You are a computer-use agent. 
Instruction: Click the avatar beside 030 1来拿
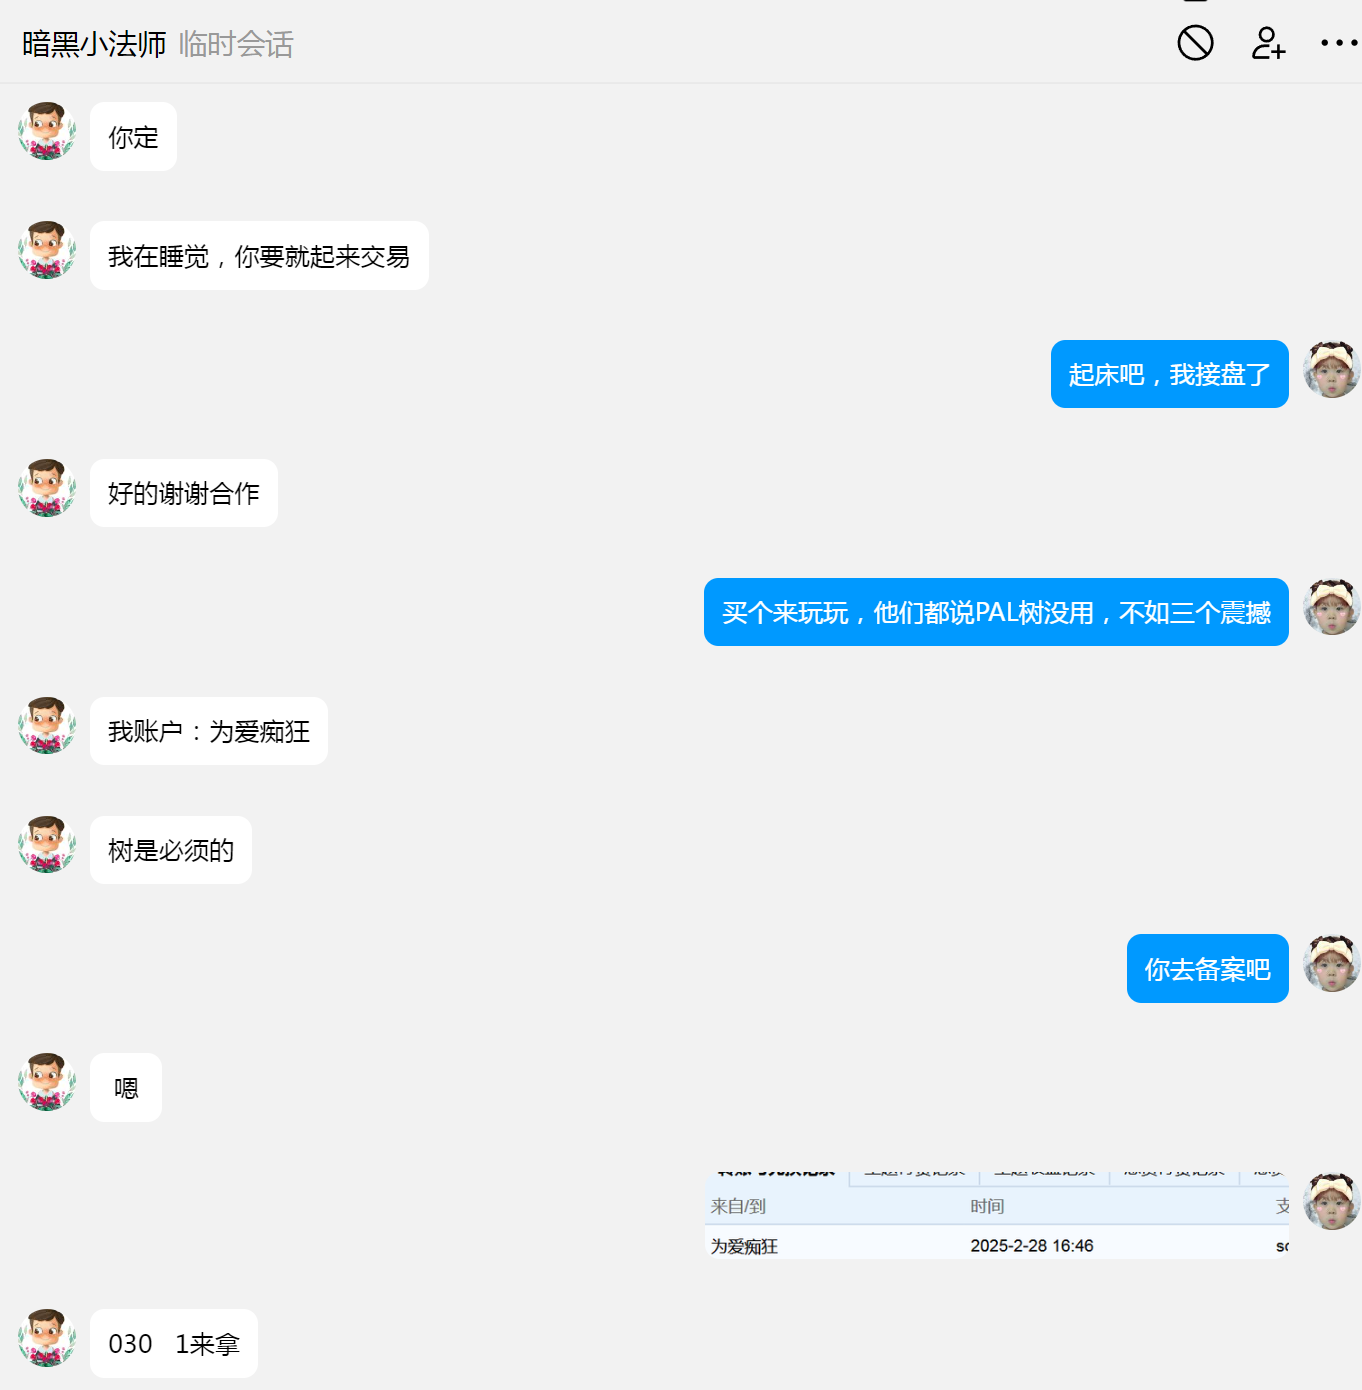pyautogui.click(x=47, y=1338)
